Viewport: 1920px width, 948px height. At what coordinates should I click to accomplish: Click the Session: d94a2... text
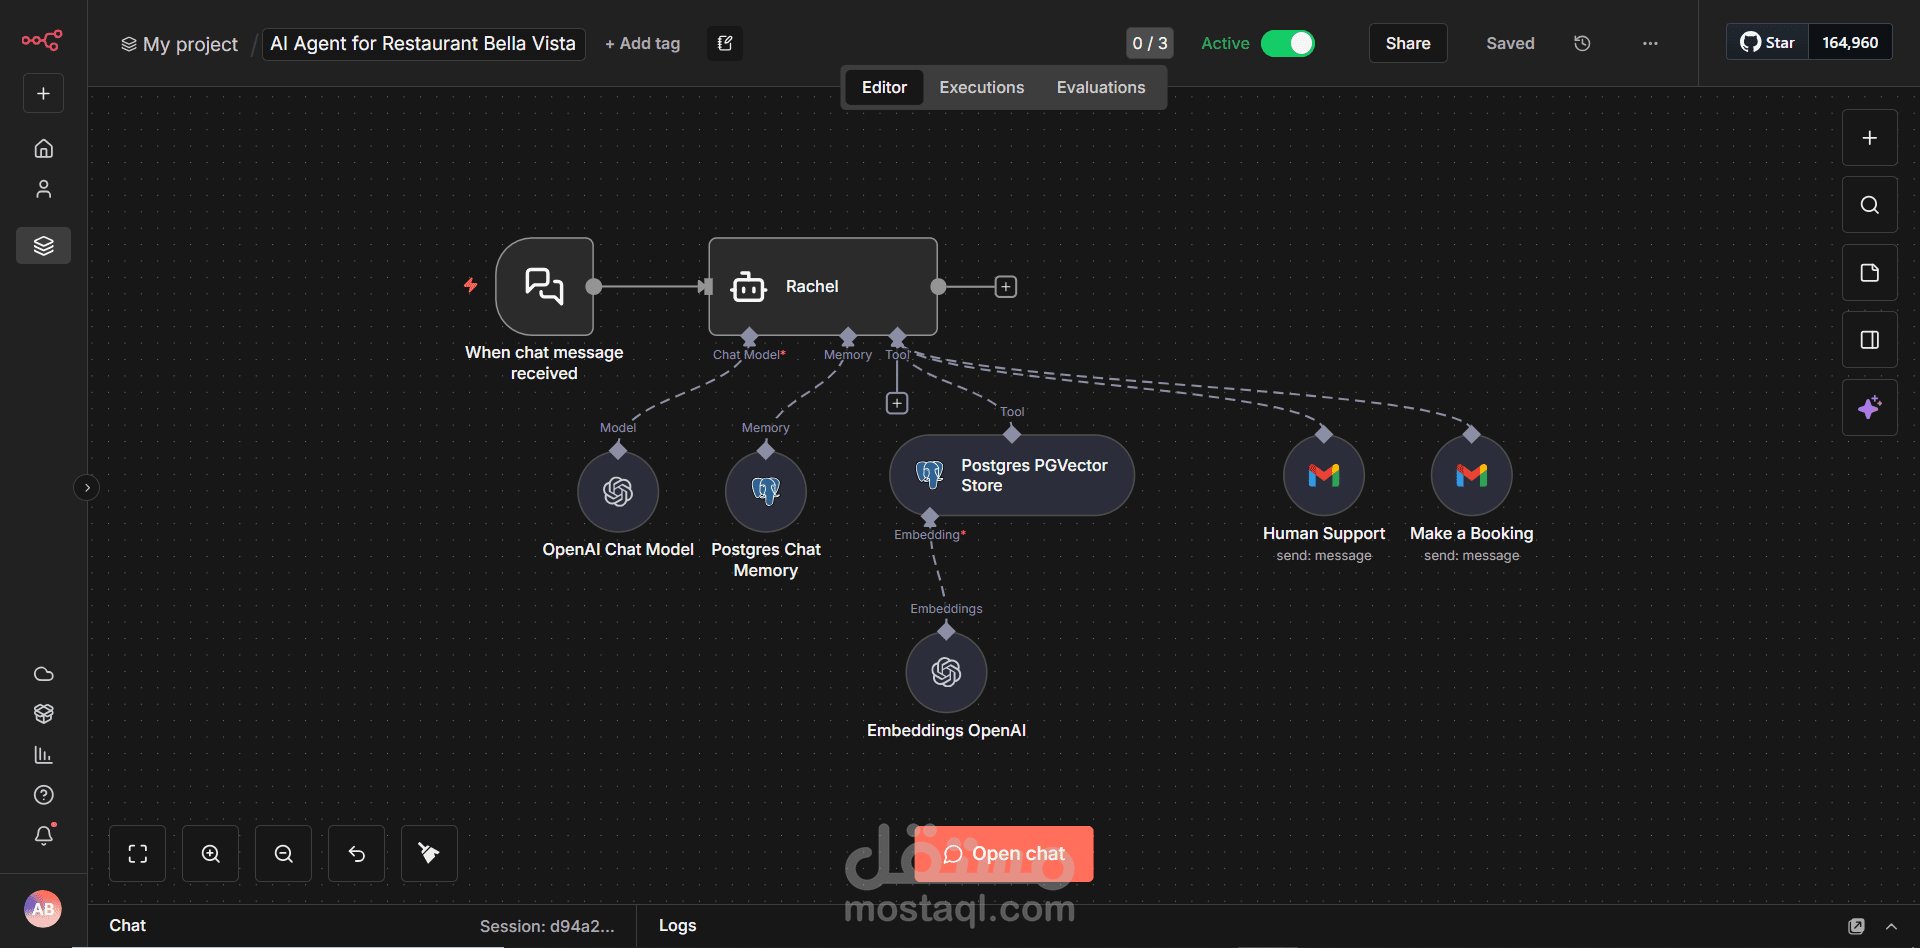(x=547, y=926)
